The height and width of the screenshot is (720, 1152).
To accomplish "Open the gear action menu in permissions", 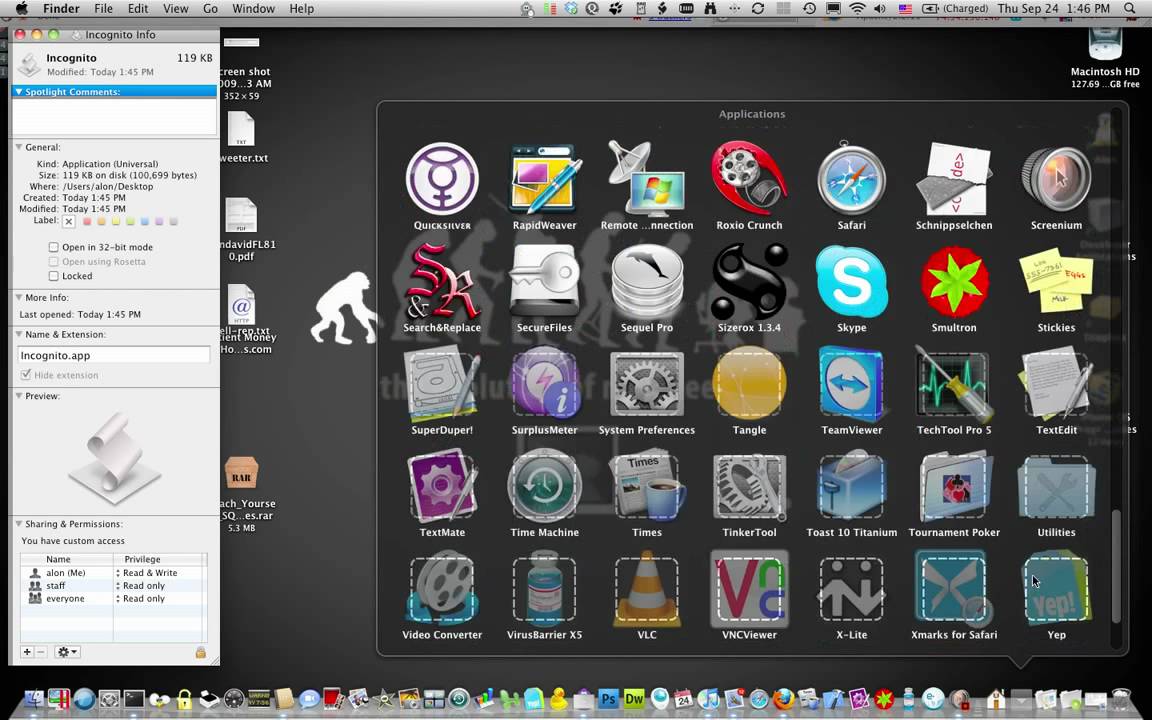I will pyautogui.click(x=67, y=652).
